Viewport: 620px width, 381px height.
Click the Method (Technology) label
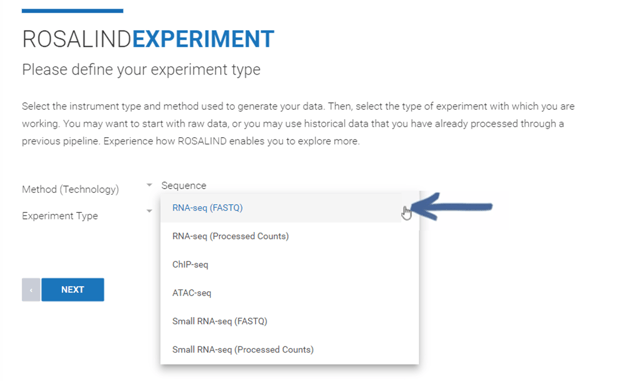(x=70, y=189)
